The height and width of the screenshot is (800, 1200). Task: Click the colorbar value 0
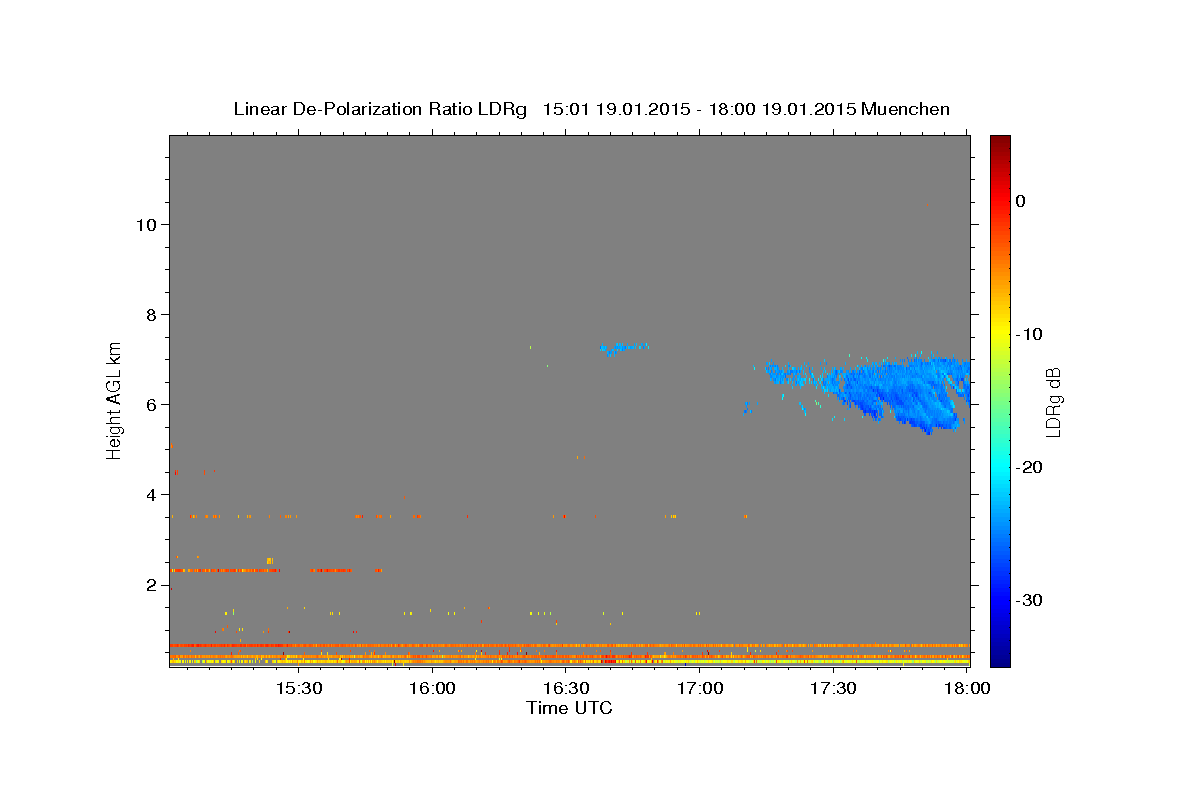1020,201
